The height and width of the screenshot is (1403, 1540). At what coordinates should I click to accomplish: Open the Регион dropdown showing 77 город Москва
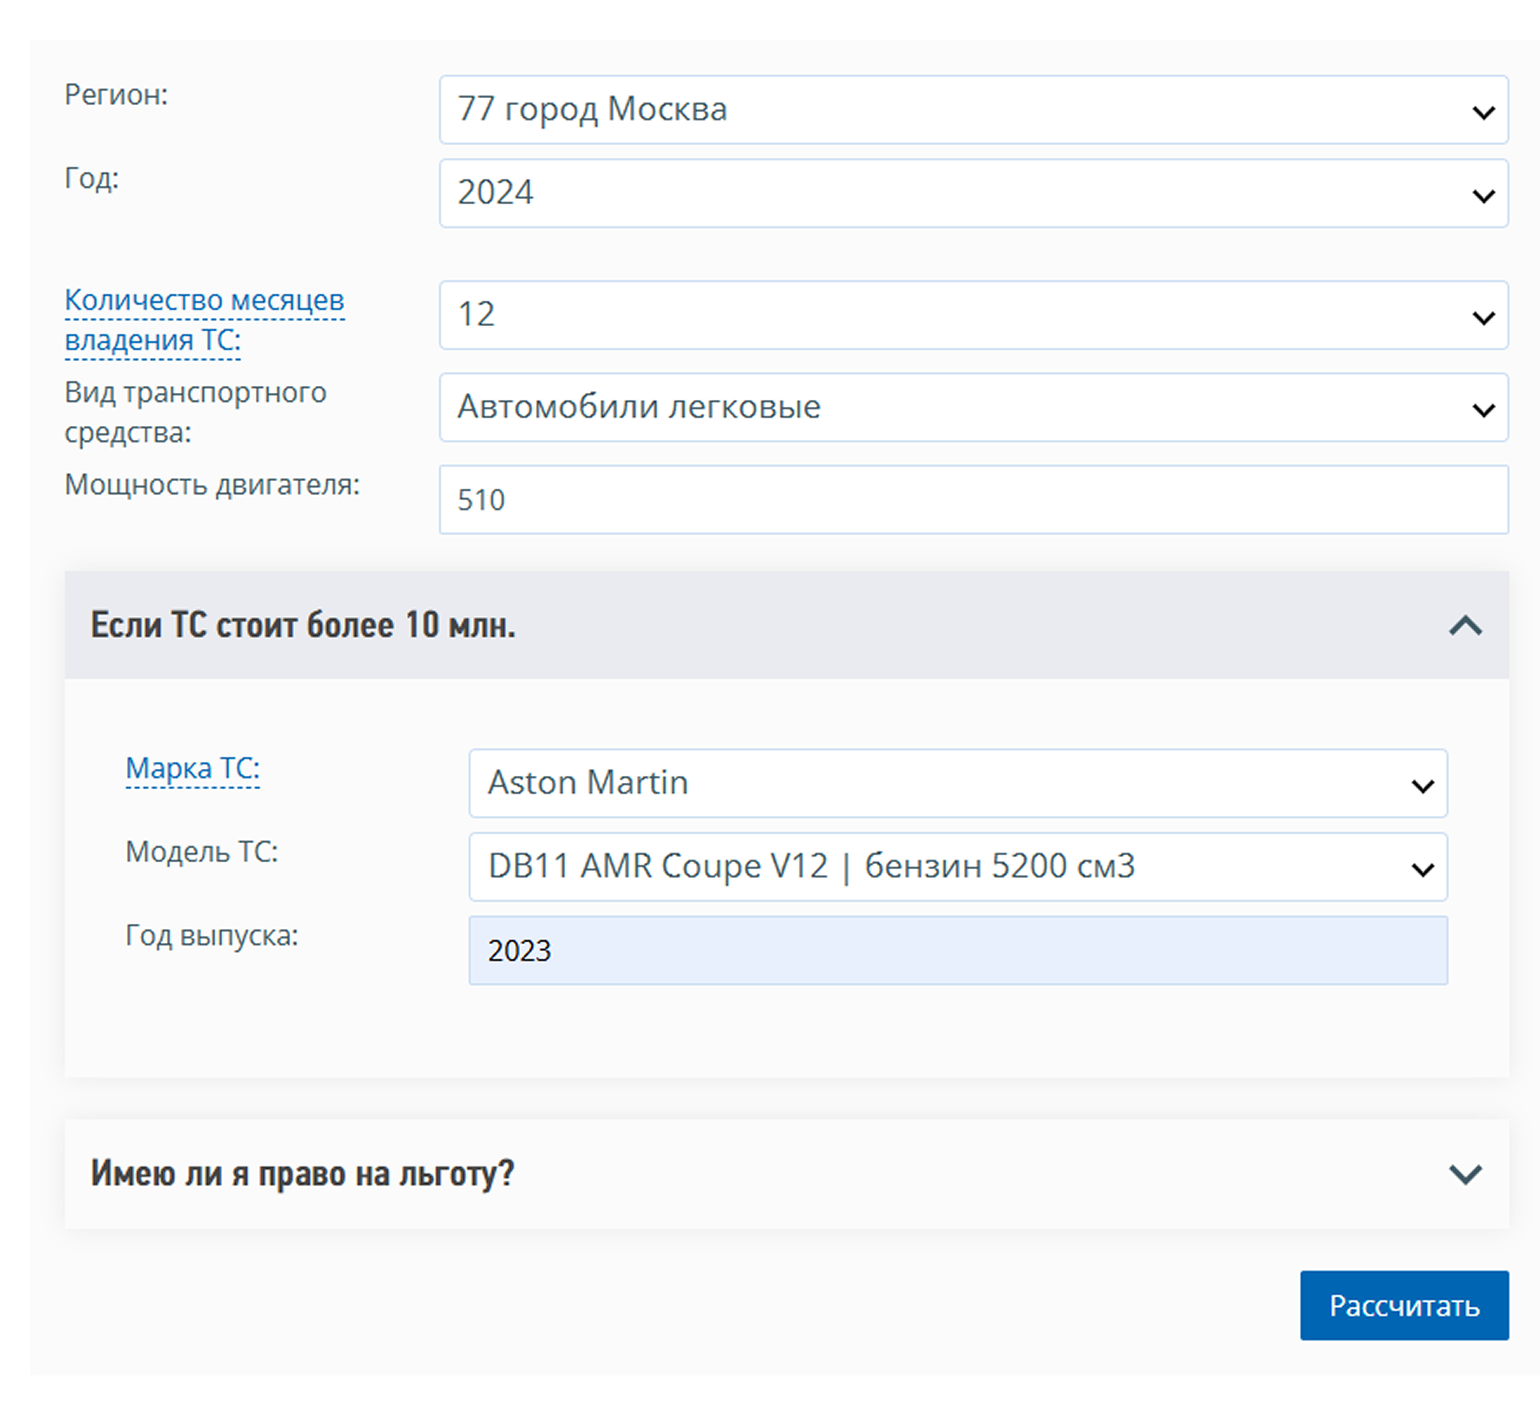pyautogui.click(x=973, y=110)
